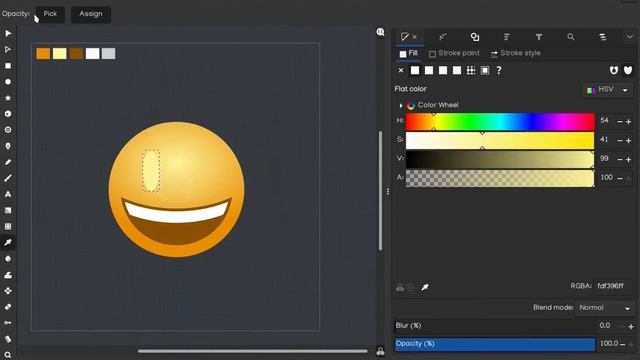Open the Fill and Stroke dialog tab
This screenshot has height=360, width=640.
(405, 37)
